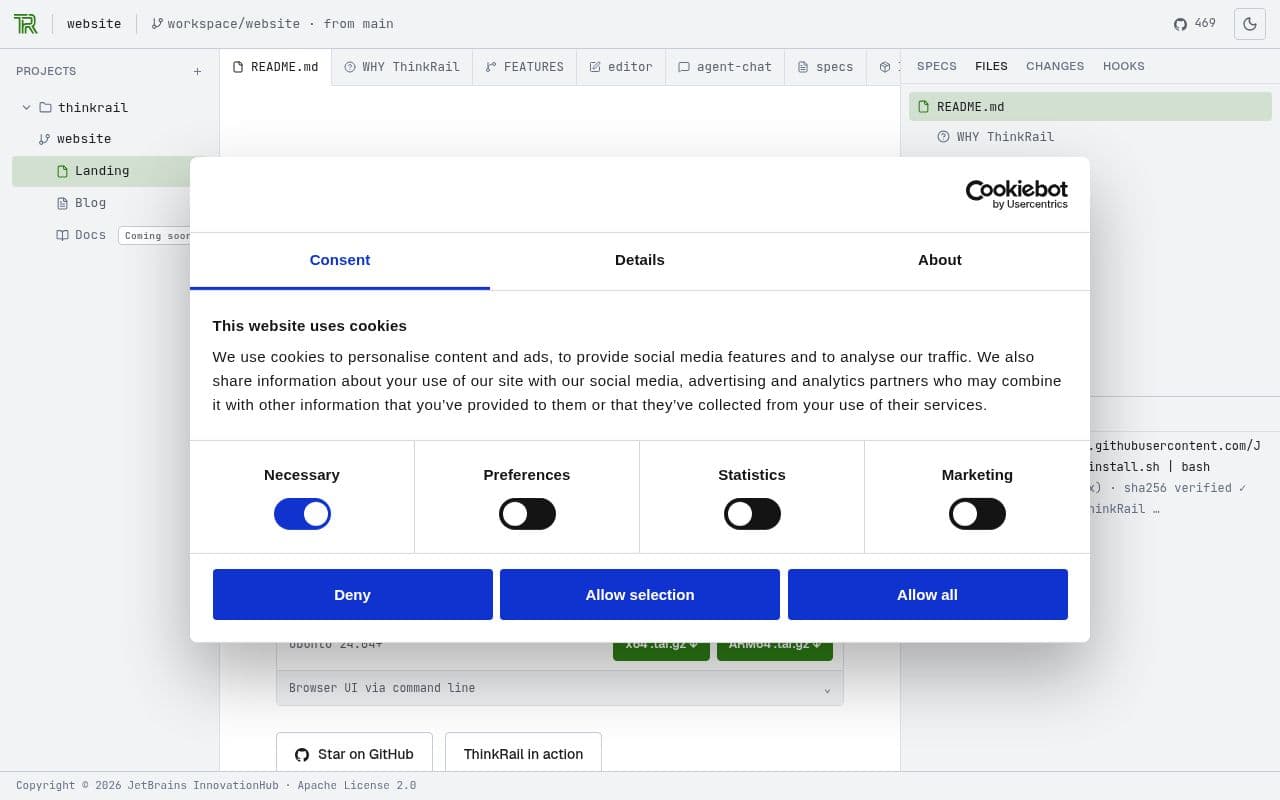The width and height of the screenshot is (1280, 800).
Task: Open the WHY ThinkRail editor tab
Action: pos(402,67)
